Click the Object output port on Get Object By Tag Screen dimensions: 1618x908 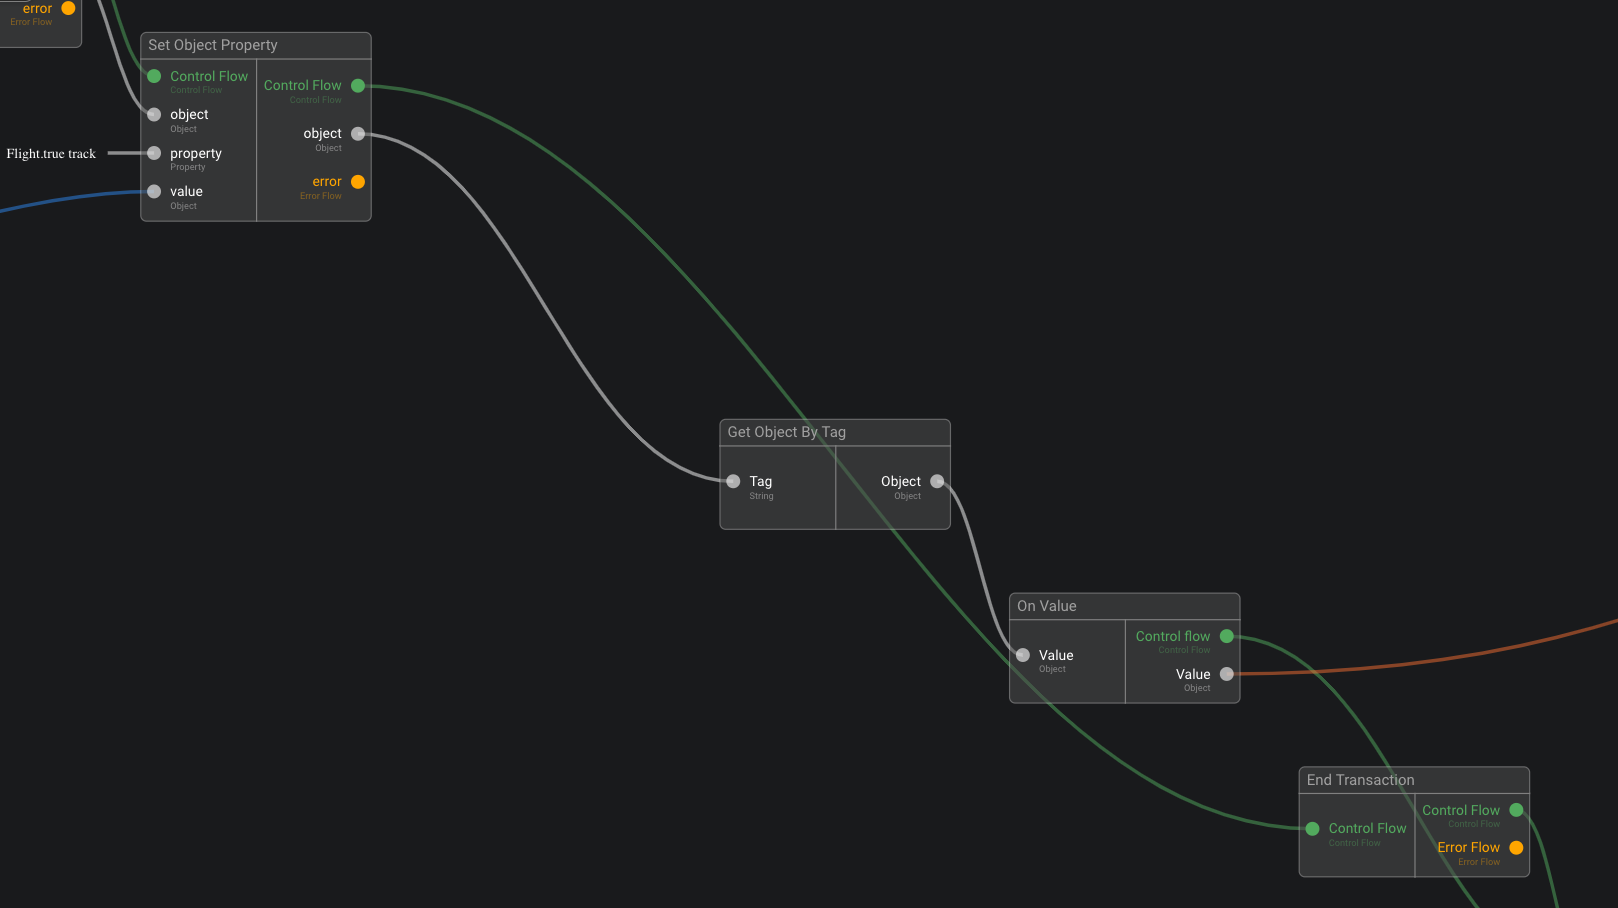coord(937,481)
